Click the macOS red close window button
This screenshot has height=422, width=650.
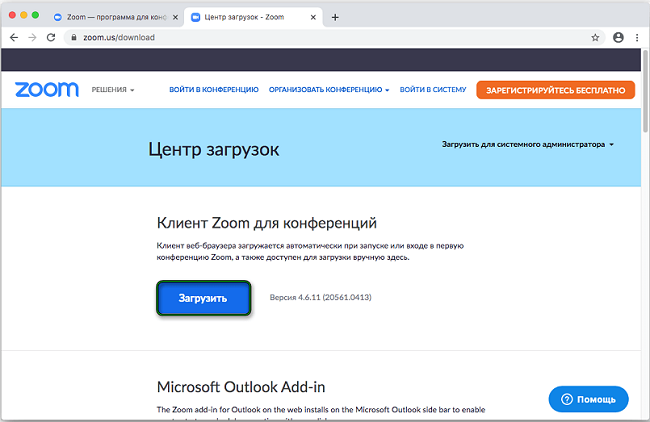12,15
